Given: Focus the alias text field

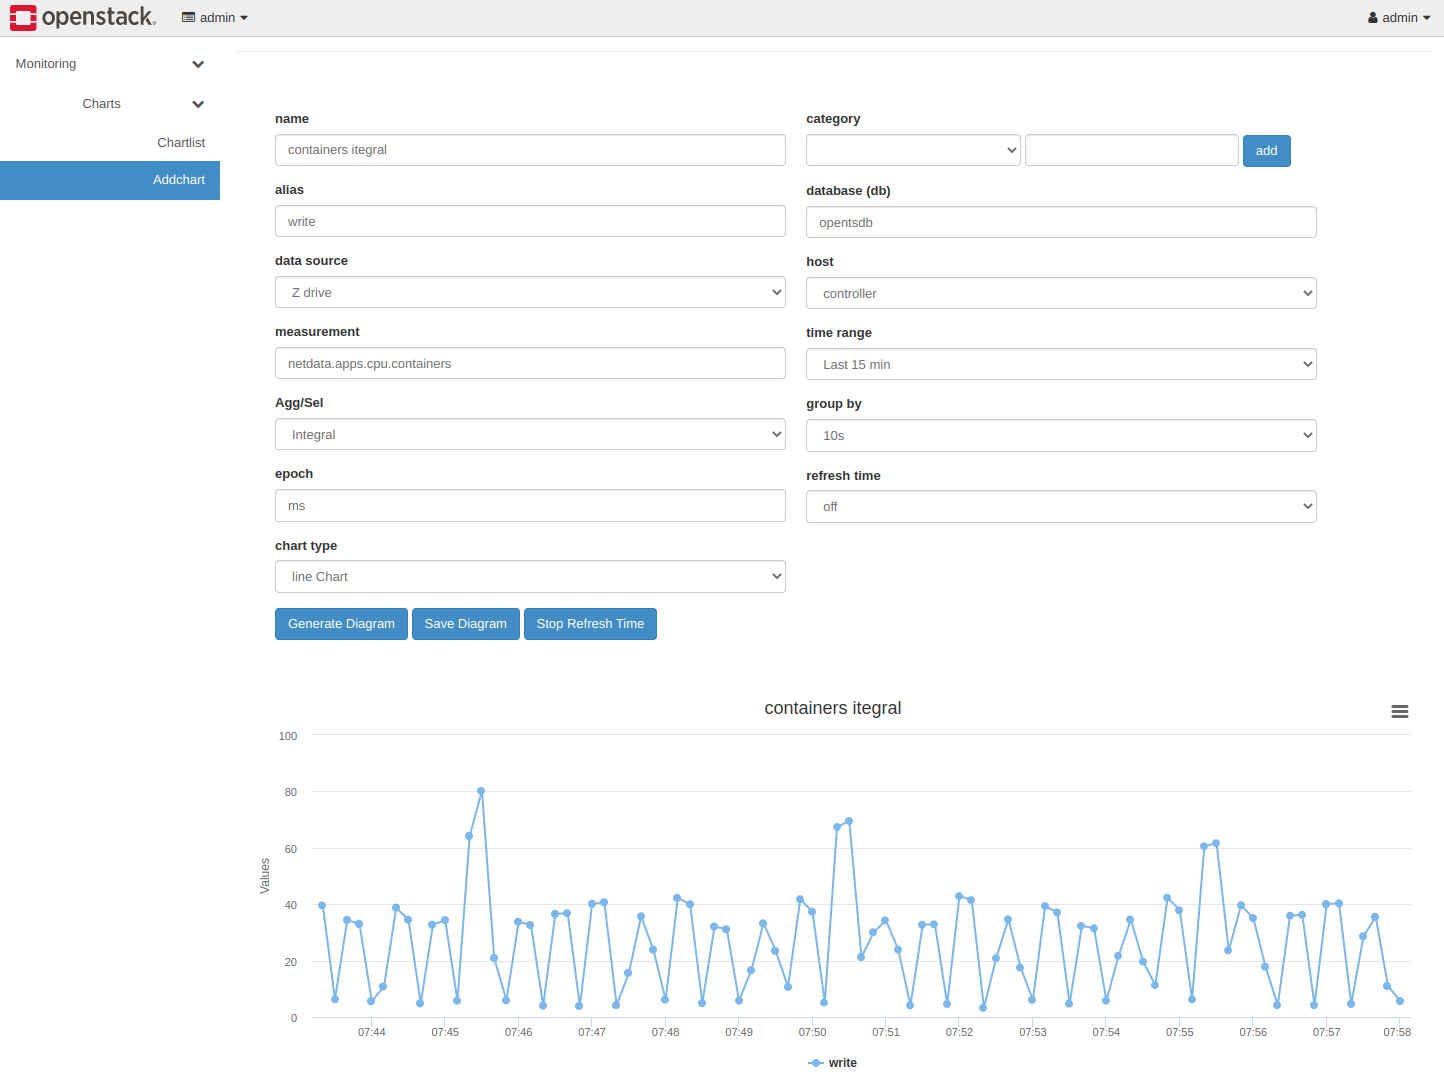Looking at the screenshot, I should [x=530, y=222].
